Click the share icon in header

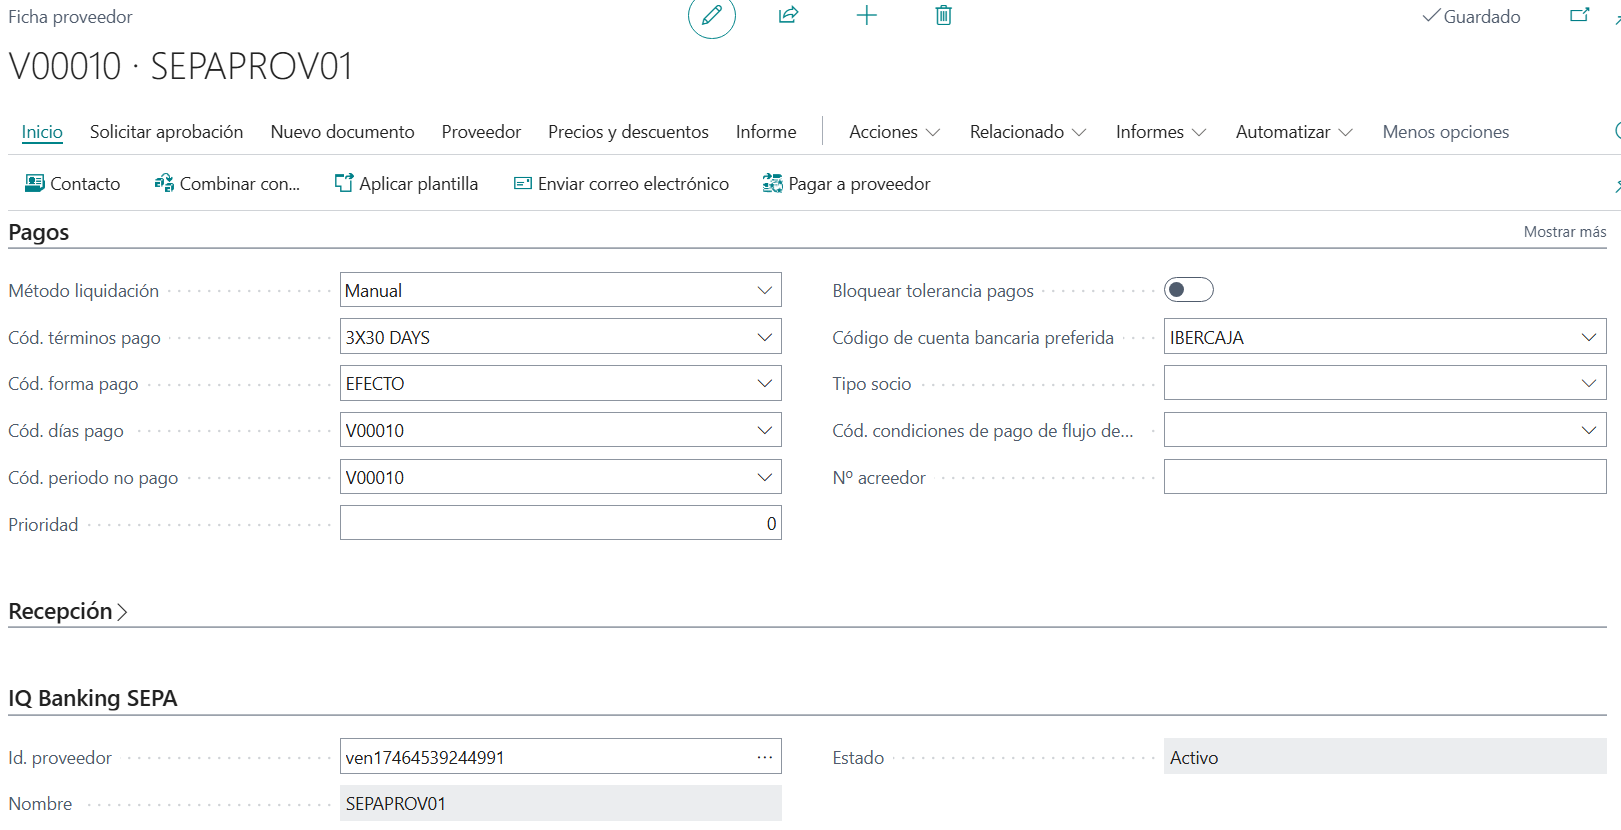[788, 15]
